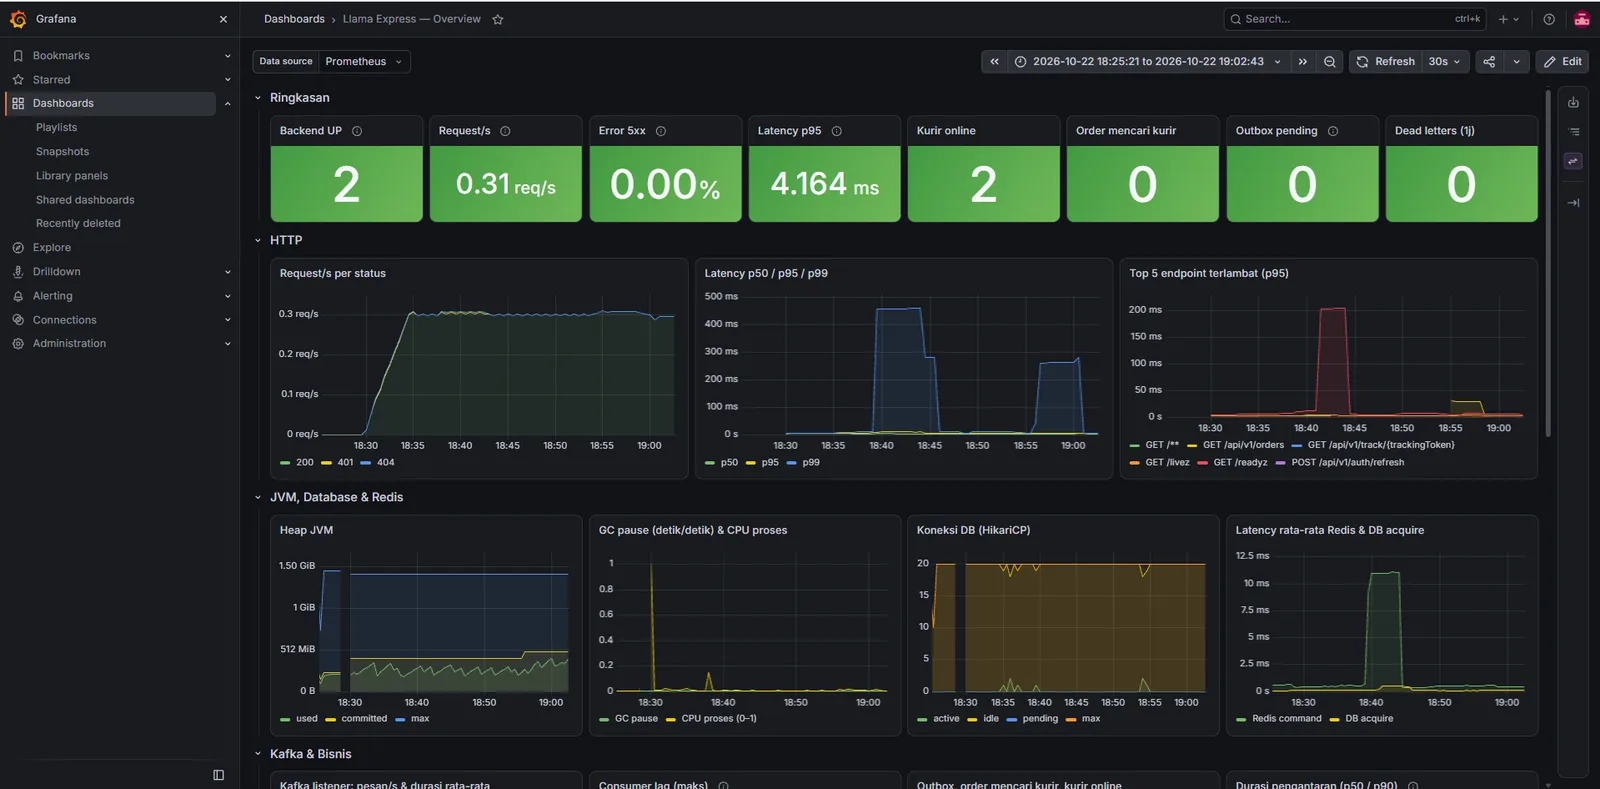The width and height of the screenshot is (1600, 789).
Task: Click the committed series color swatch
Action: point(331,719)
